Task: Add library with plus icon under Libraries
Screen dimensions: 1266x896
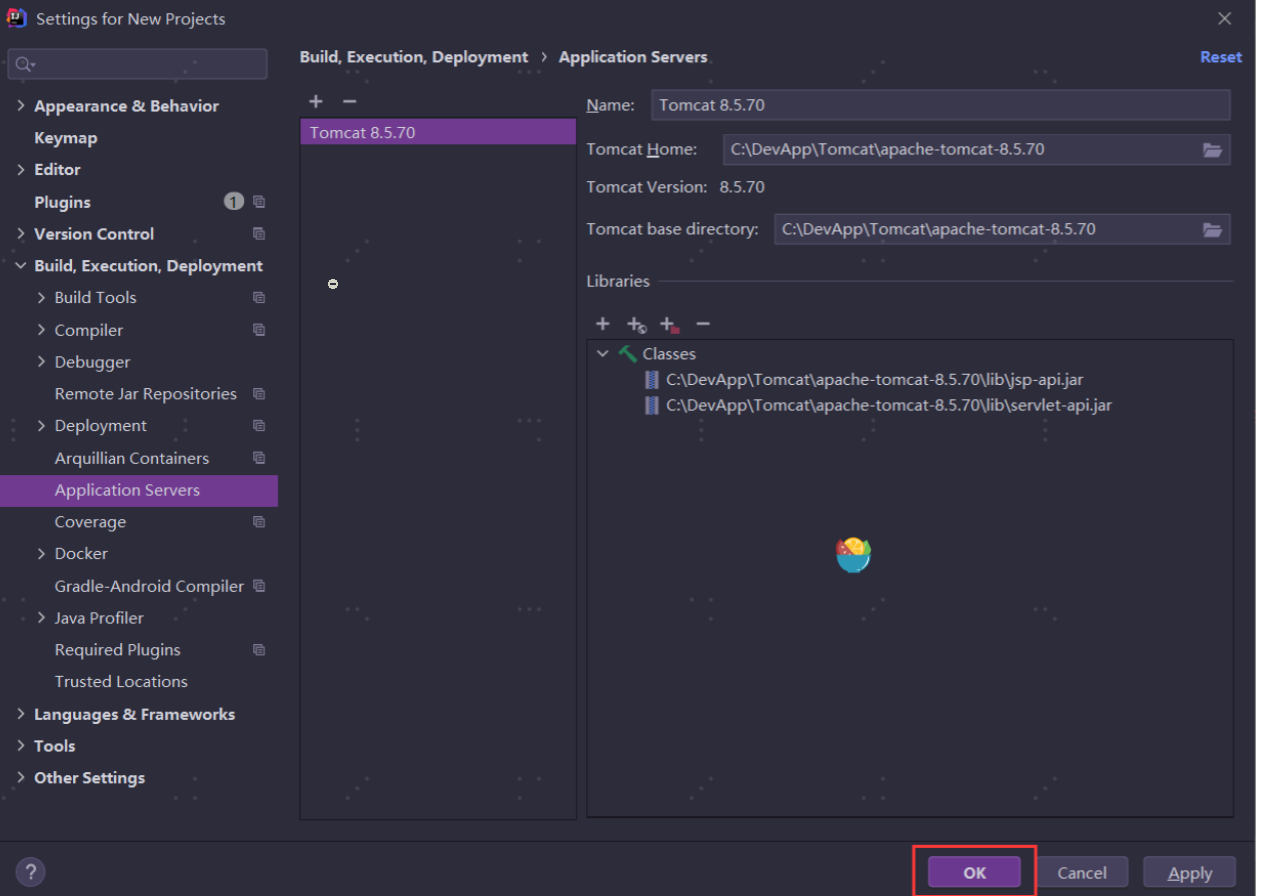Action: click(603, 324)
